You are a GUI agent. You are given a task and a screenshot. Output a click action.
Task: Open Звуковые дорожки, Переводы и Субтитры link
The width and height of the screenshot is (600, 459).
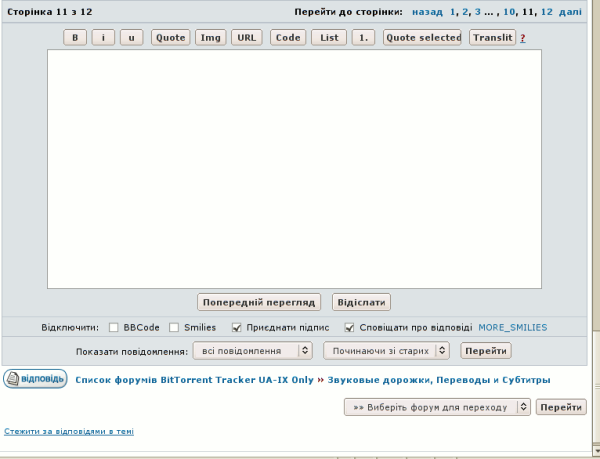[439, 380]
